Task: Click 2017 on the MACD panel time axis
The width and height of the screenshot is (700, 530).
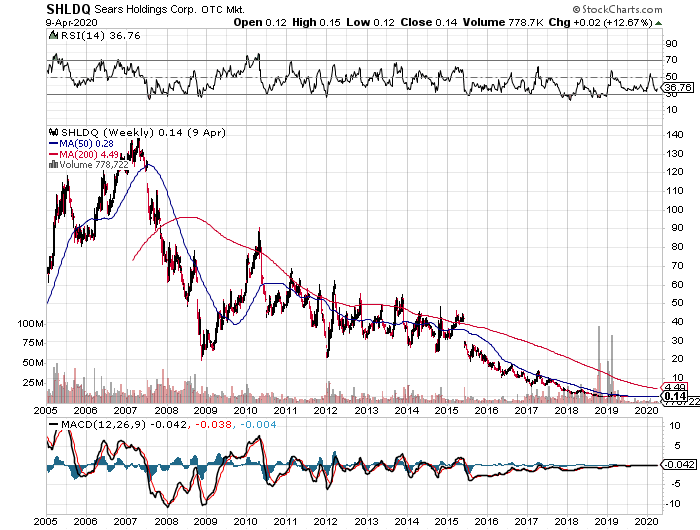Action: [x=526, y=522]
